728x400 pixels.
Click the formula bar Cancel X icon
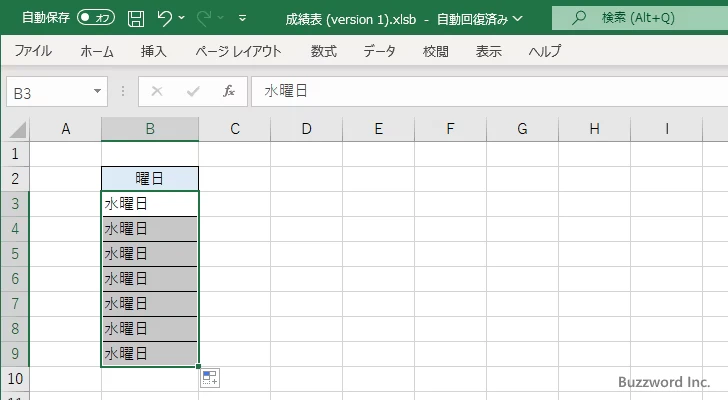157,91
